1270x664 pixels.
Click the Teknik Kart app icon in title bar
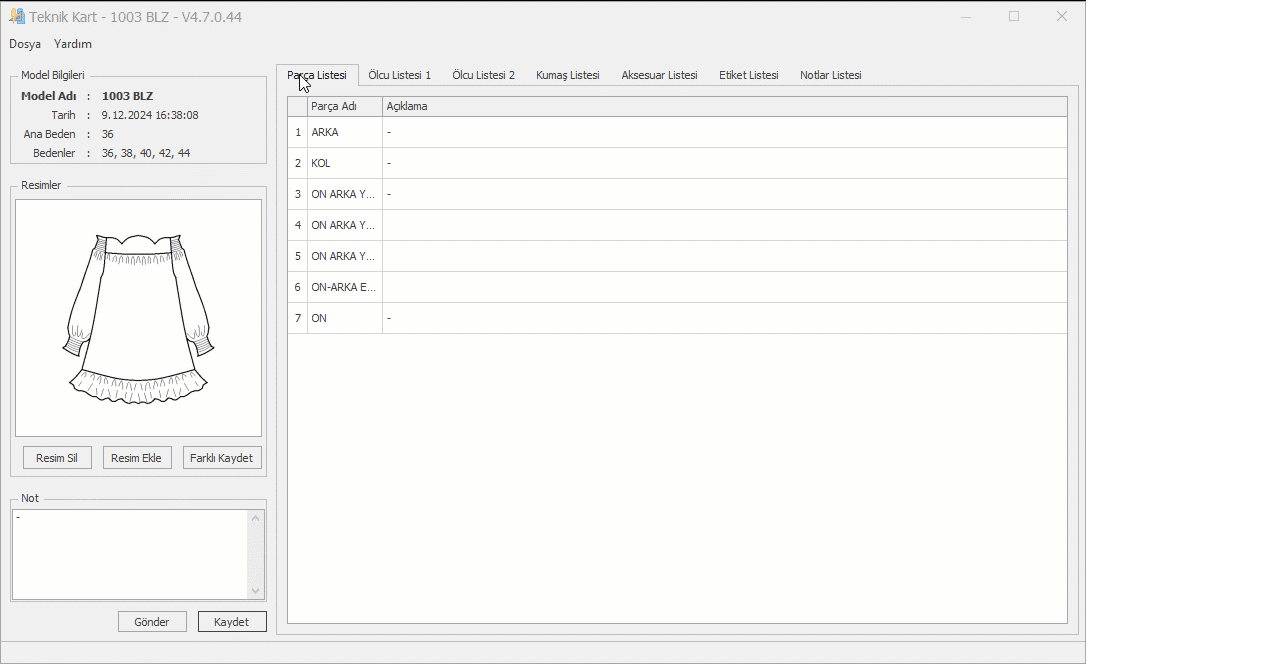point(17,17)
